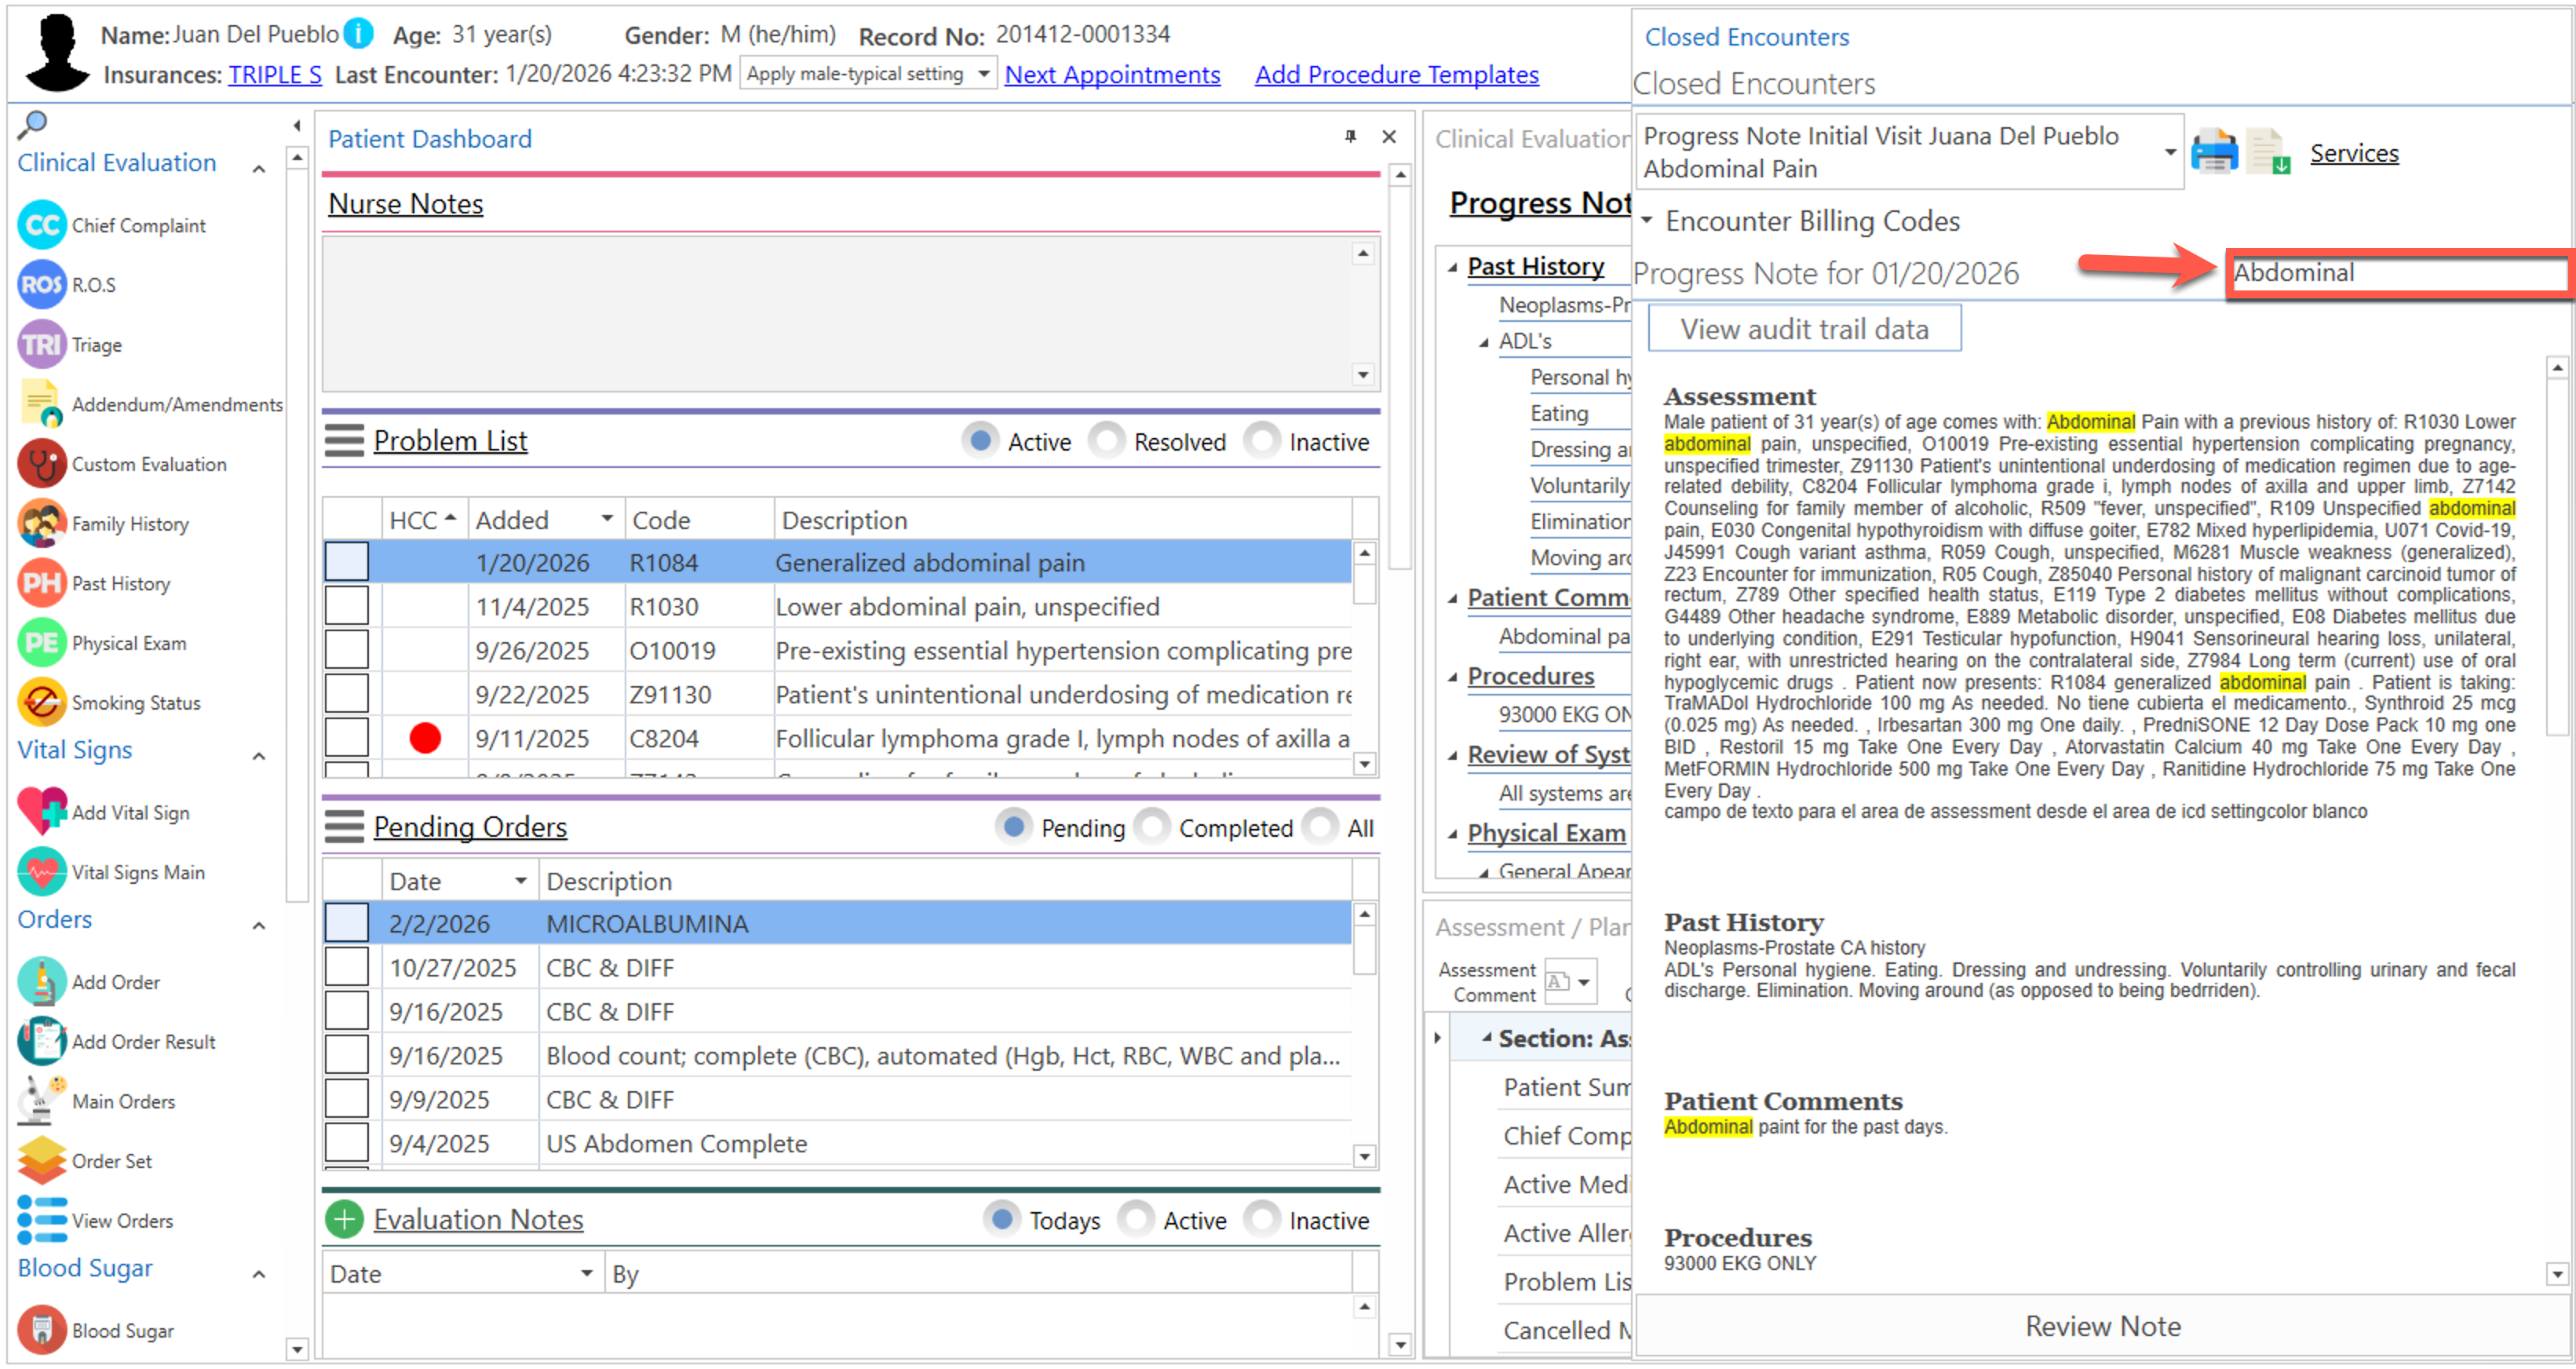2576x1369 pixels.
Task: Check the box for R1030 problem row
Action: [347, 607]
